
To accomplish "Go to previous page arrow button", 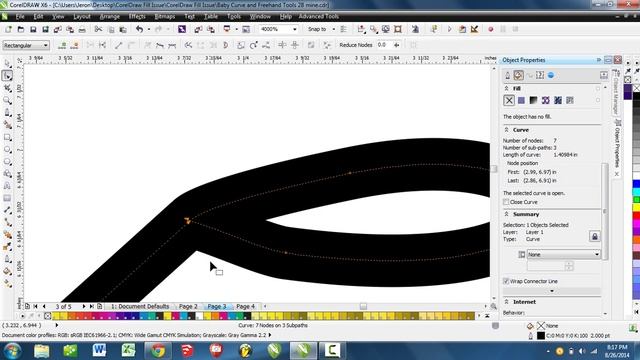I will coord(44,306).
